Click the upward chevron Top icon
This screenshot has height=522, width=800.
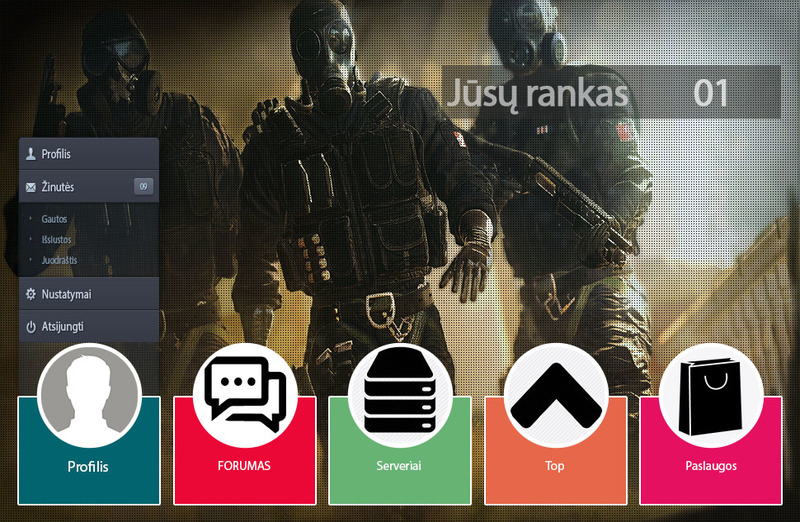[x=556, y=395]
